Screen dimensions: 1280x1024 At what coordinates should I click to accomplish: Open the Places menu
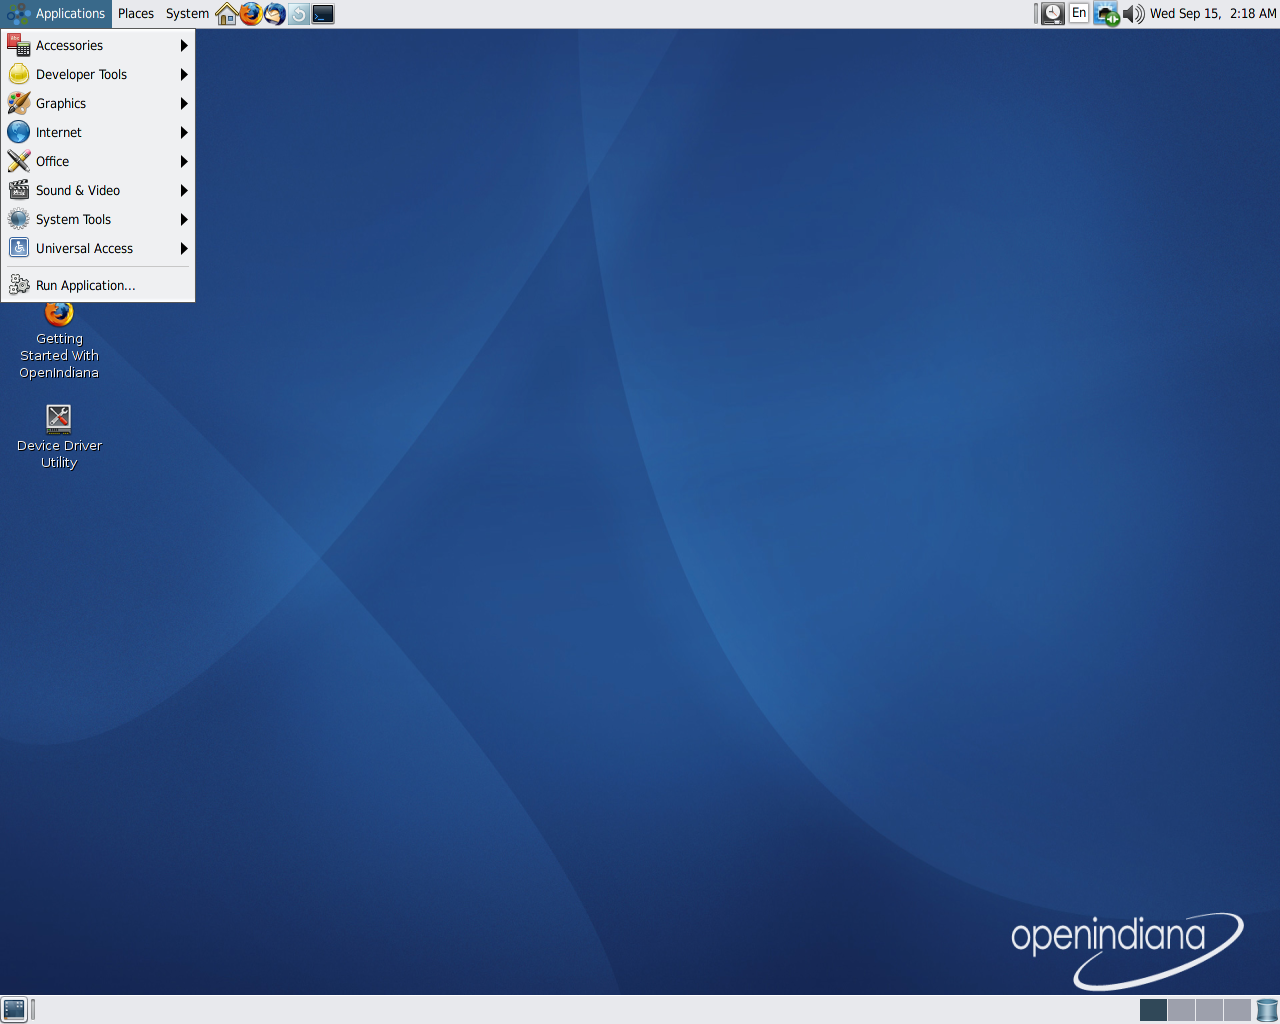click(136, 14)
